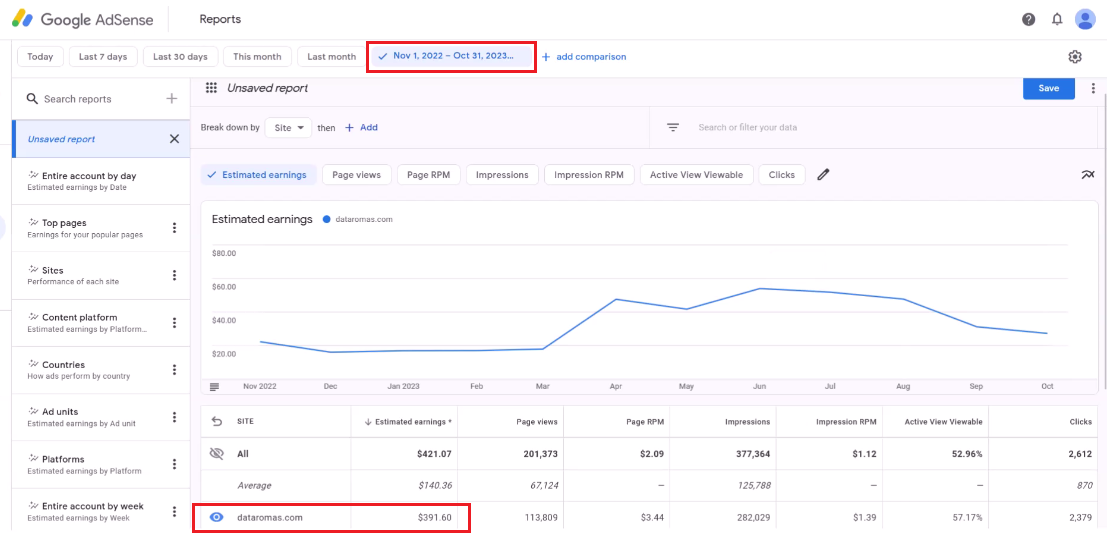Toggle Page RPM metric chip
Screen dimensions: 1114x550
428,175
